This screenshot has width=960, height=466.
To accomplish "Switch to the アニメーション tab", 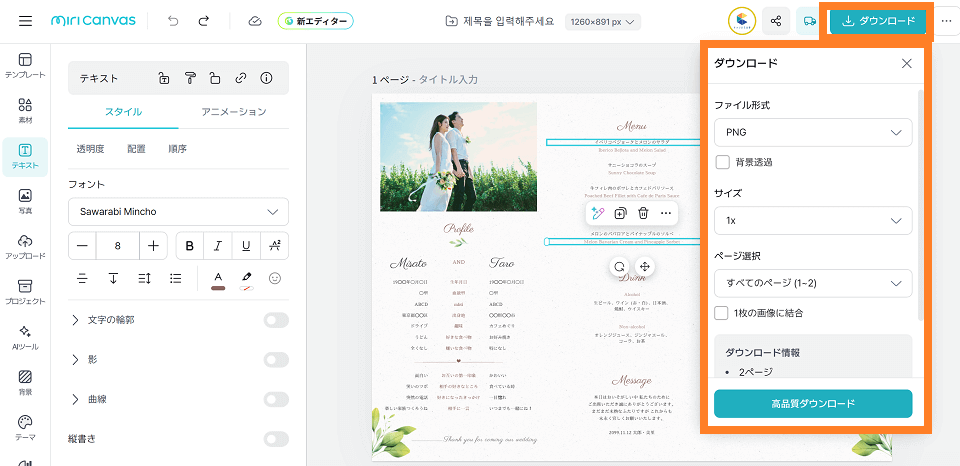I will [x=233, y=112].
